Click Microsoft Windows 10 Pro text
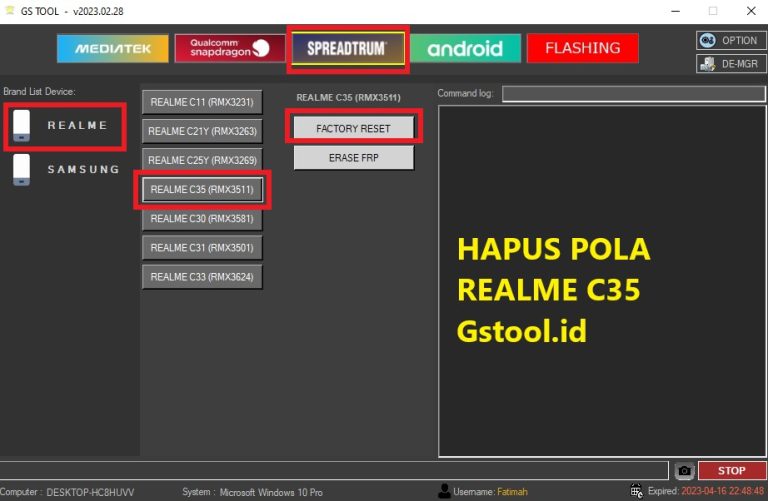The width and height of the screenshot is (768, 501). pyautogui.click(x=271, y=492)
